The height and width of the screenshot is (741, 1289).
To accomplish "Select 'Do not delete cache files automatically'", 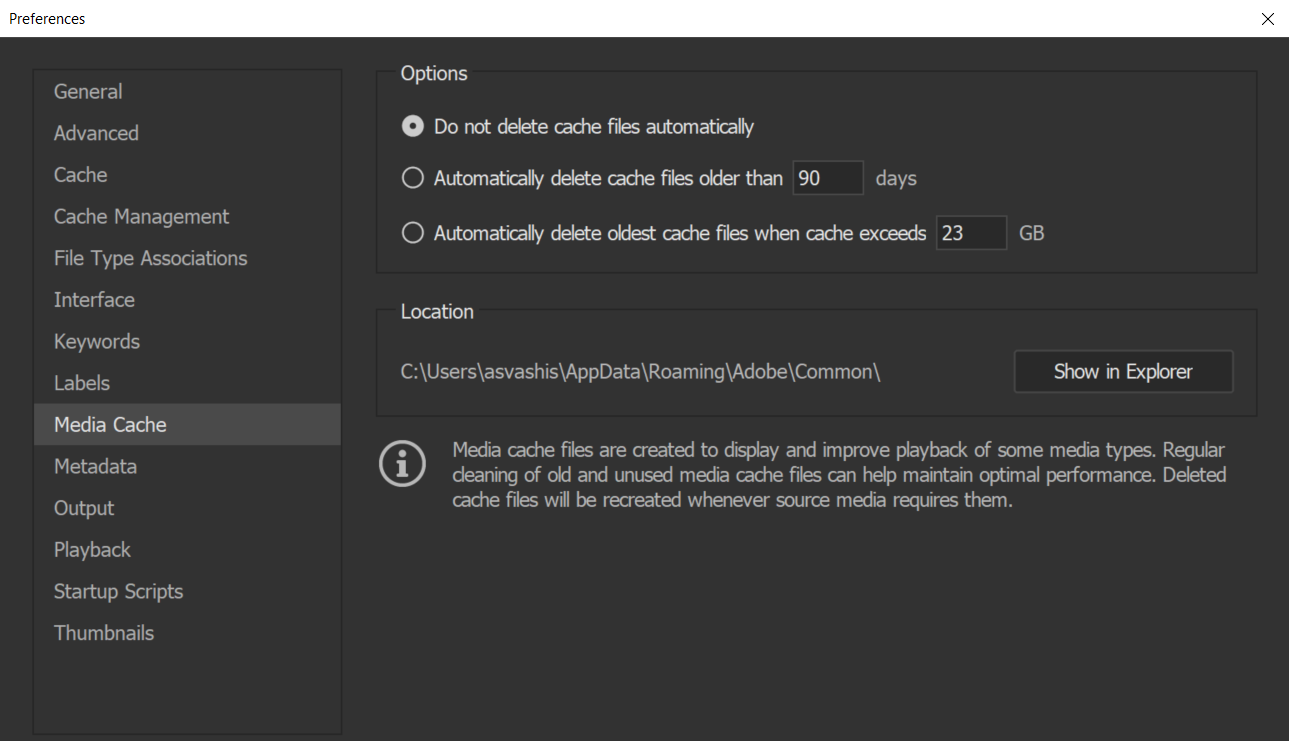I will tap(412, 127).
